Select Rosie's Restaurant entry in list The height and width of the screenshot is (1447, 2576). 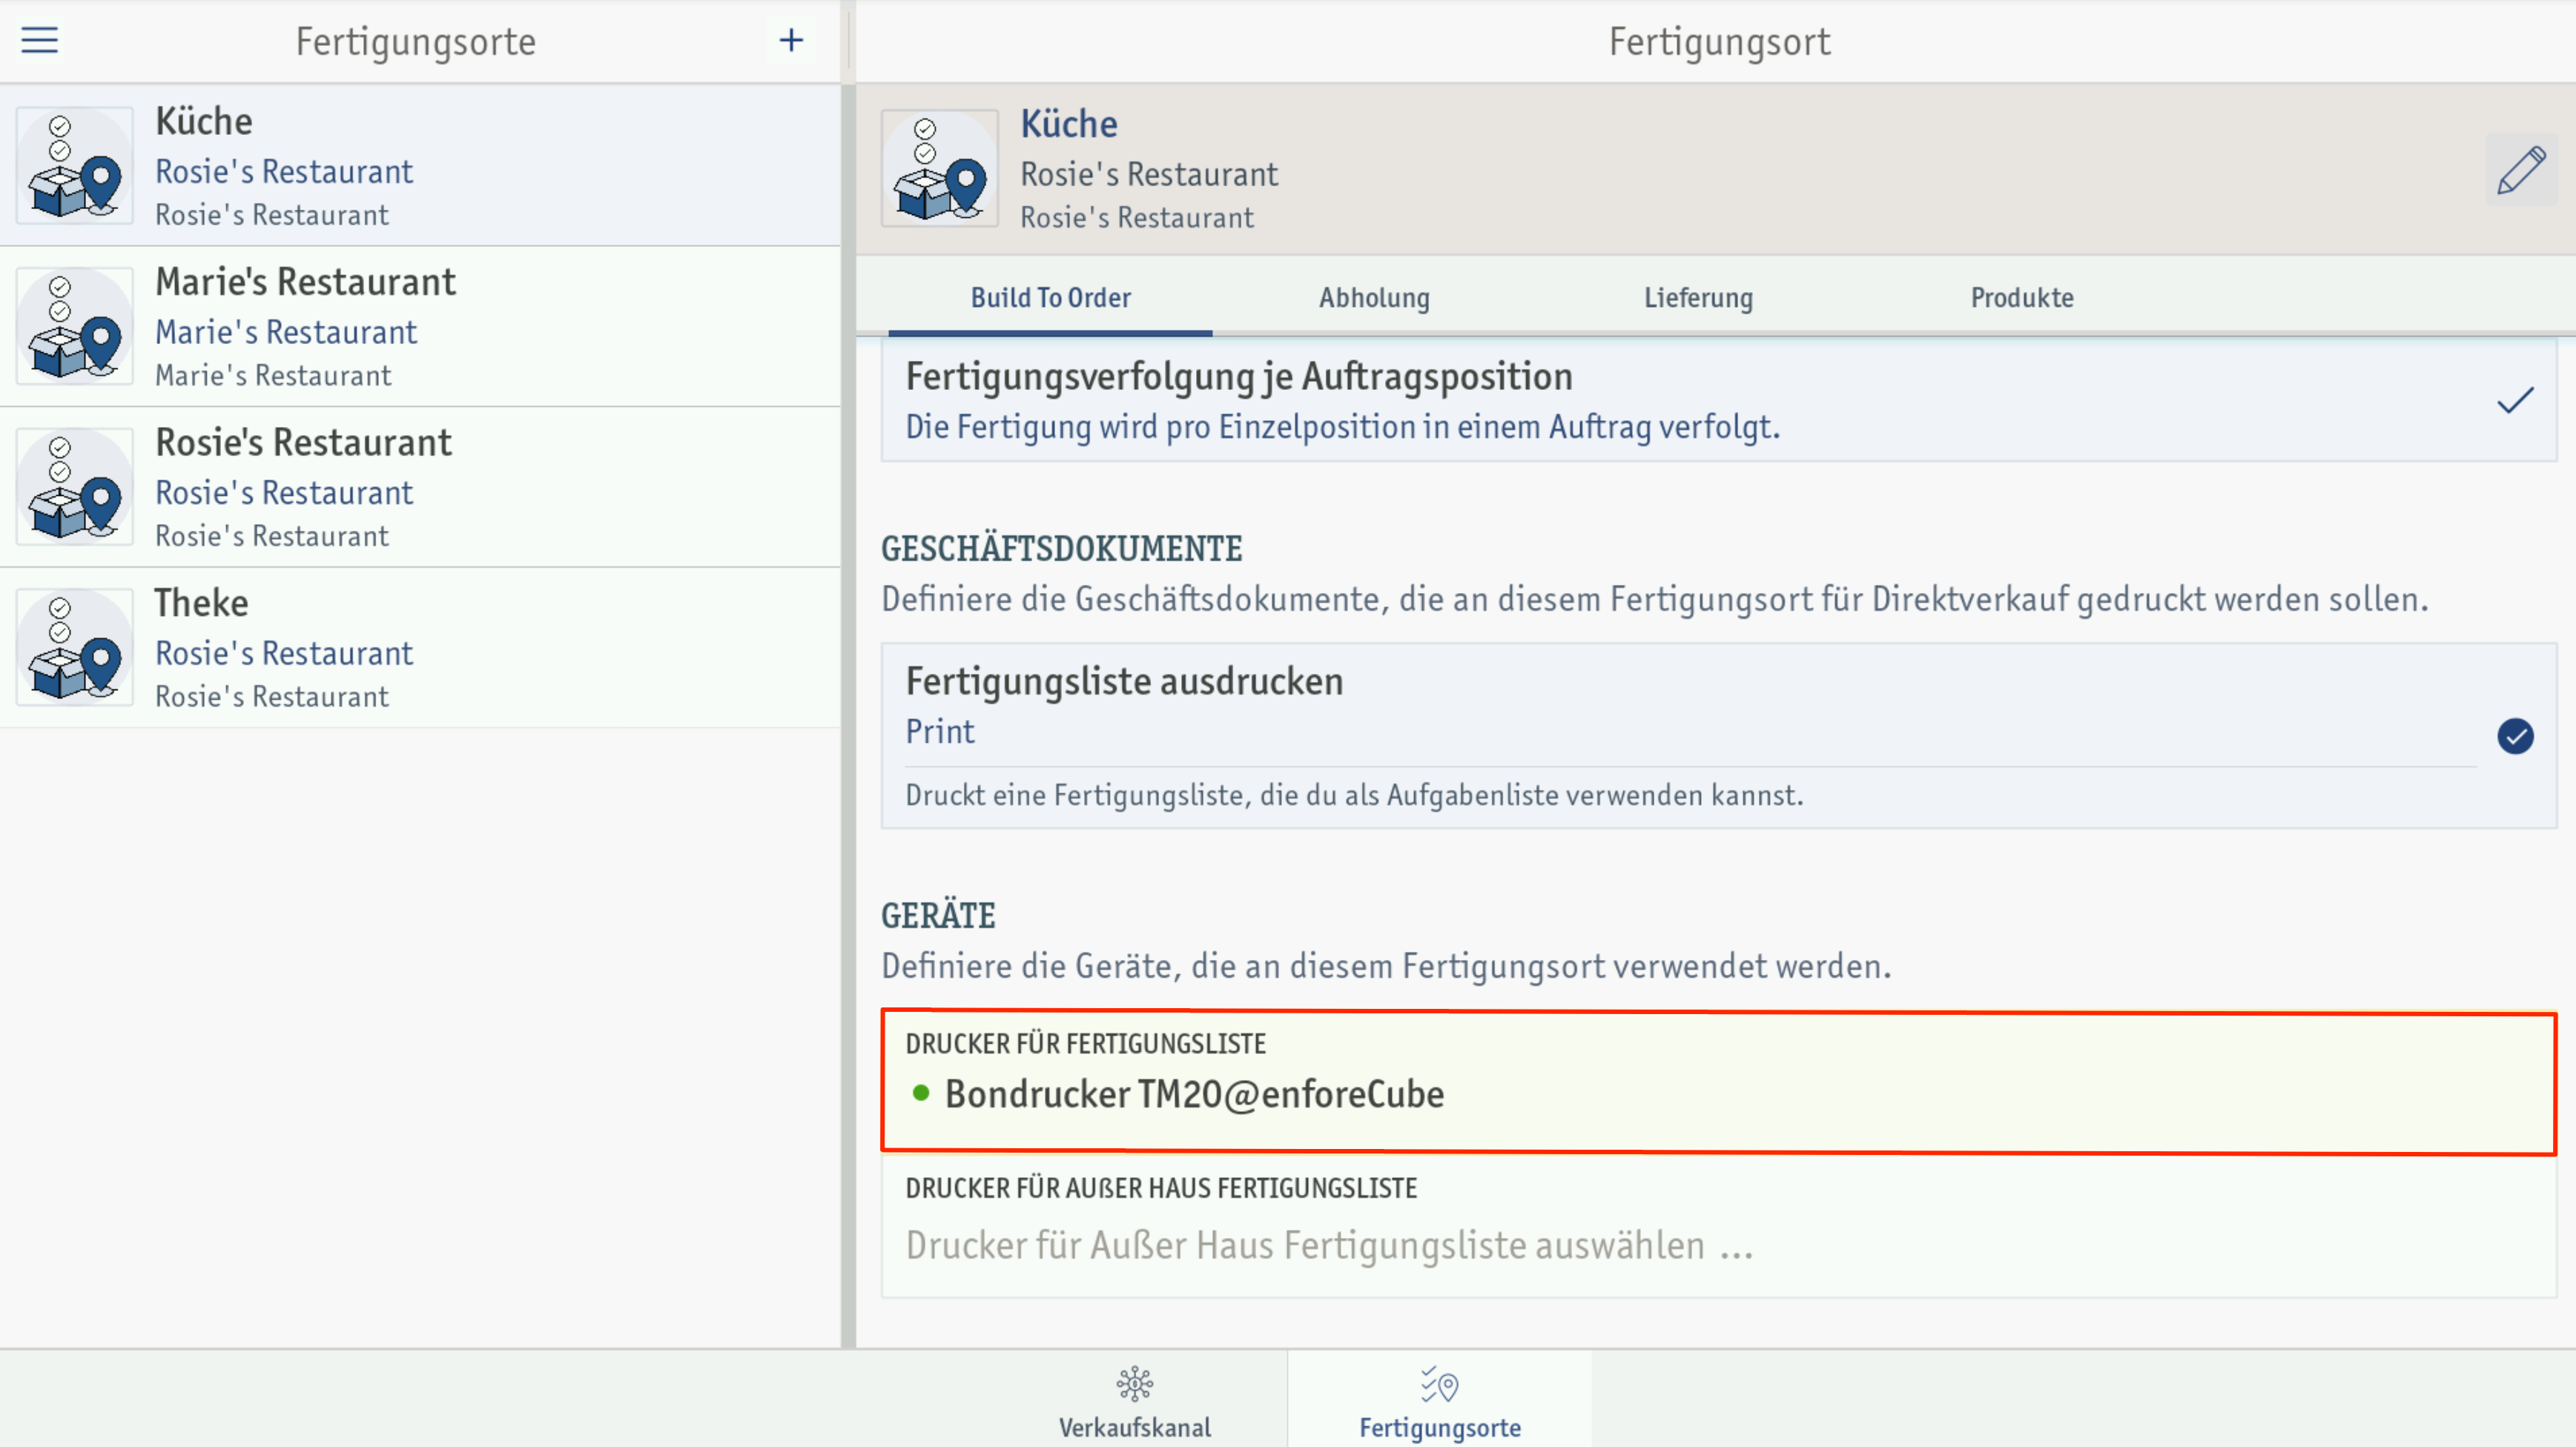click(x=420, y=486)
